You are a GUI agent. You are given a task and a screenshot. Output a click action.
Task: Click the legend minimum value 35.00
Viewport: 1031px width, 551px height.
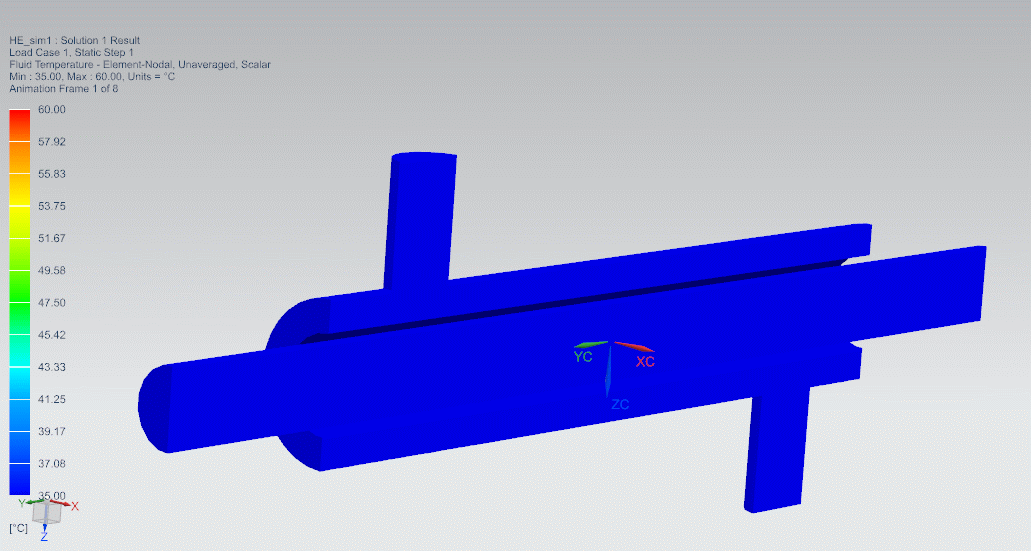(x=51, y=495)
